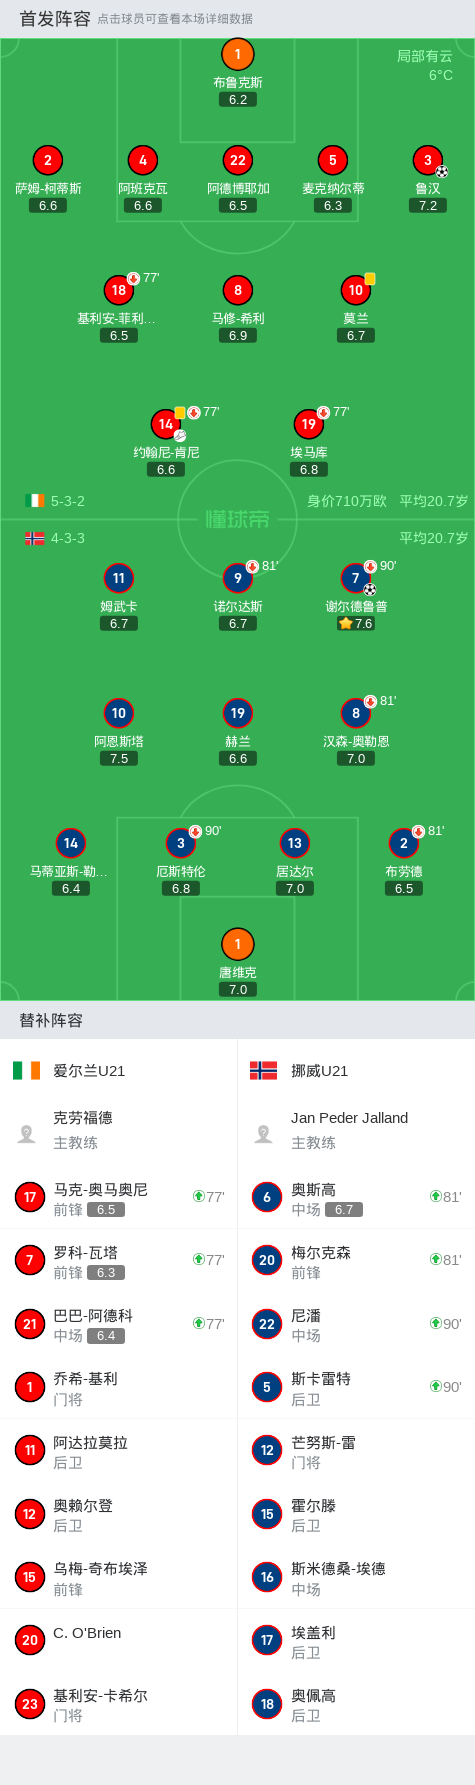Click the 挪威U21 team flag header
This screenshot has width=475, height=1785.
(299, 1071)
